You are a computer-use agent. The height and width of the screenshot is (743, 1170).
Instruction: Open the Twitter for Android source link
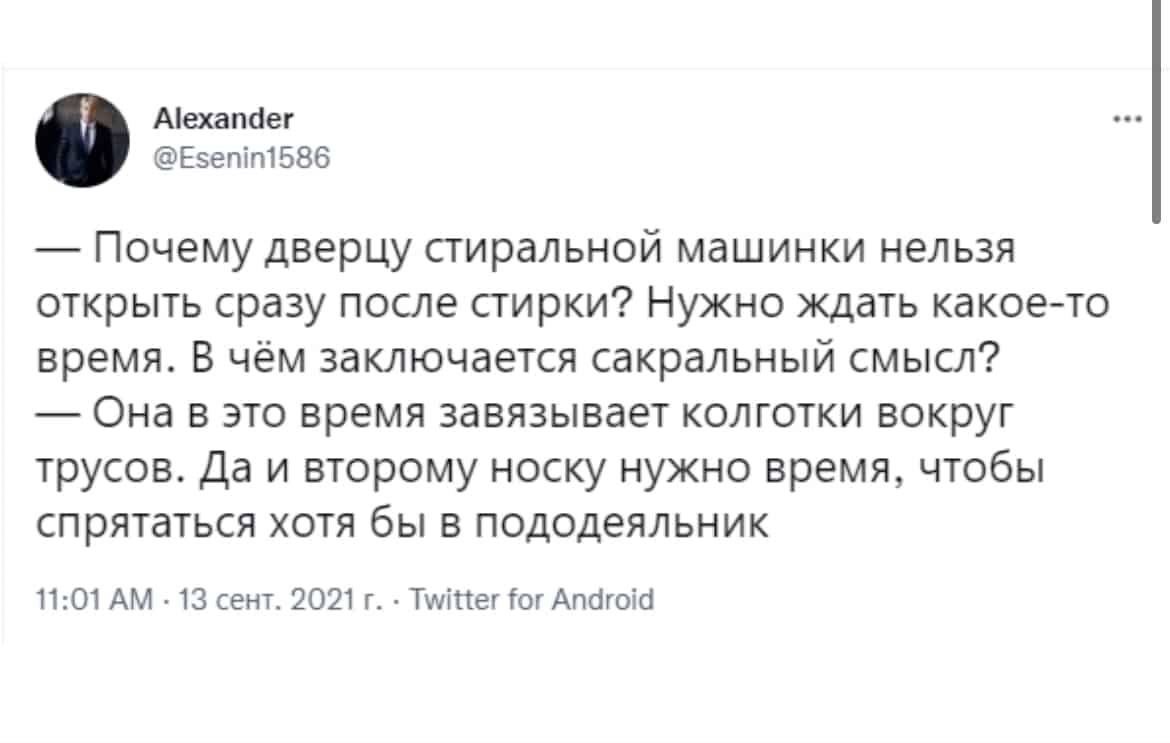tap(532, 599)
